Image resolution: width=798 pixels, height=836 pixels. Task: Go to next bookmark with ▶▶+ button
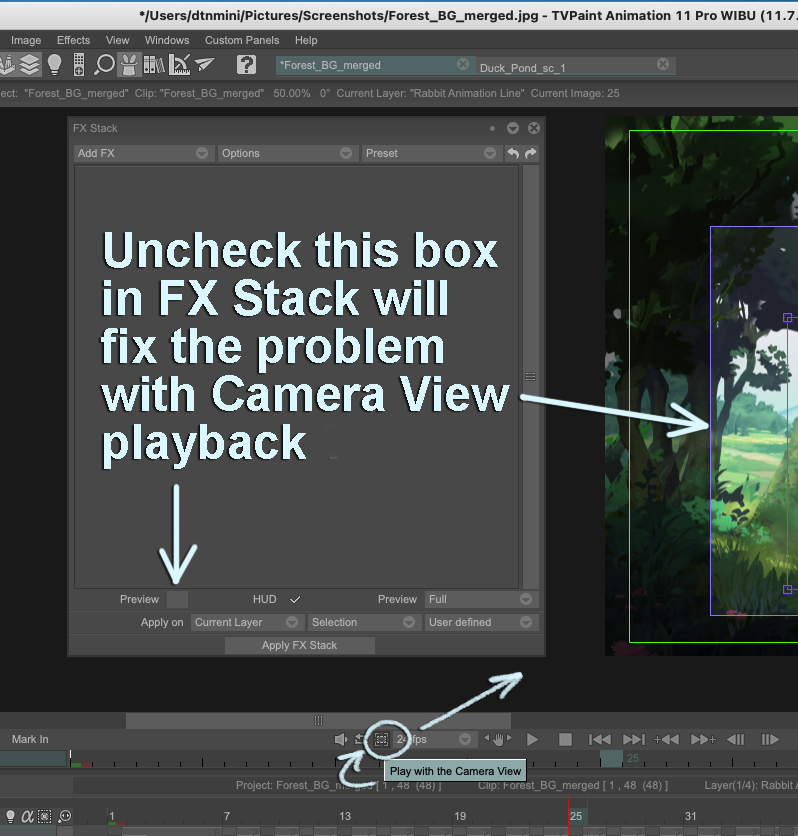(x=704, y=739)
